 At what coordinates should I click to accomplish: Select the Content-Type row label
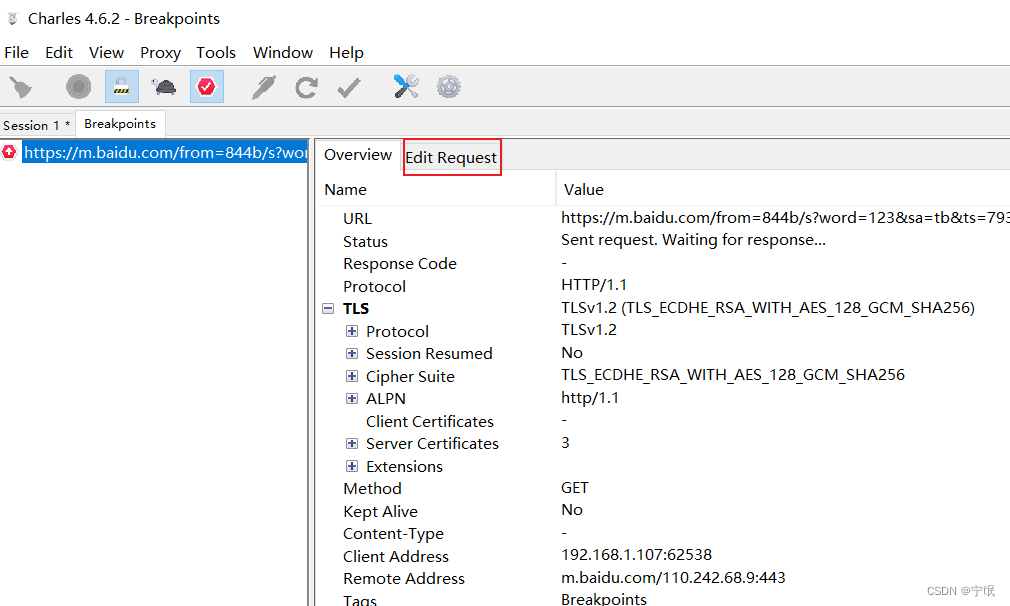[394, 534]
